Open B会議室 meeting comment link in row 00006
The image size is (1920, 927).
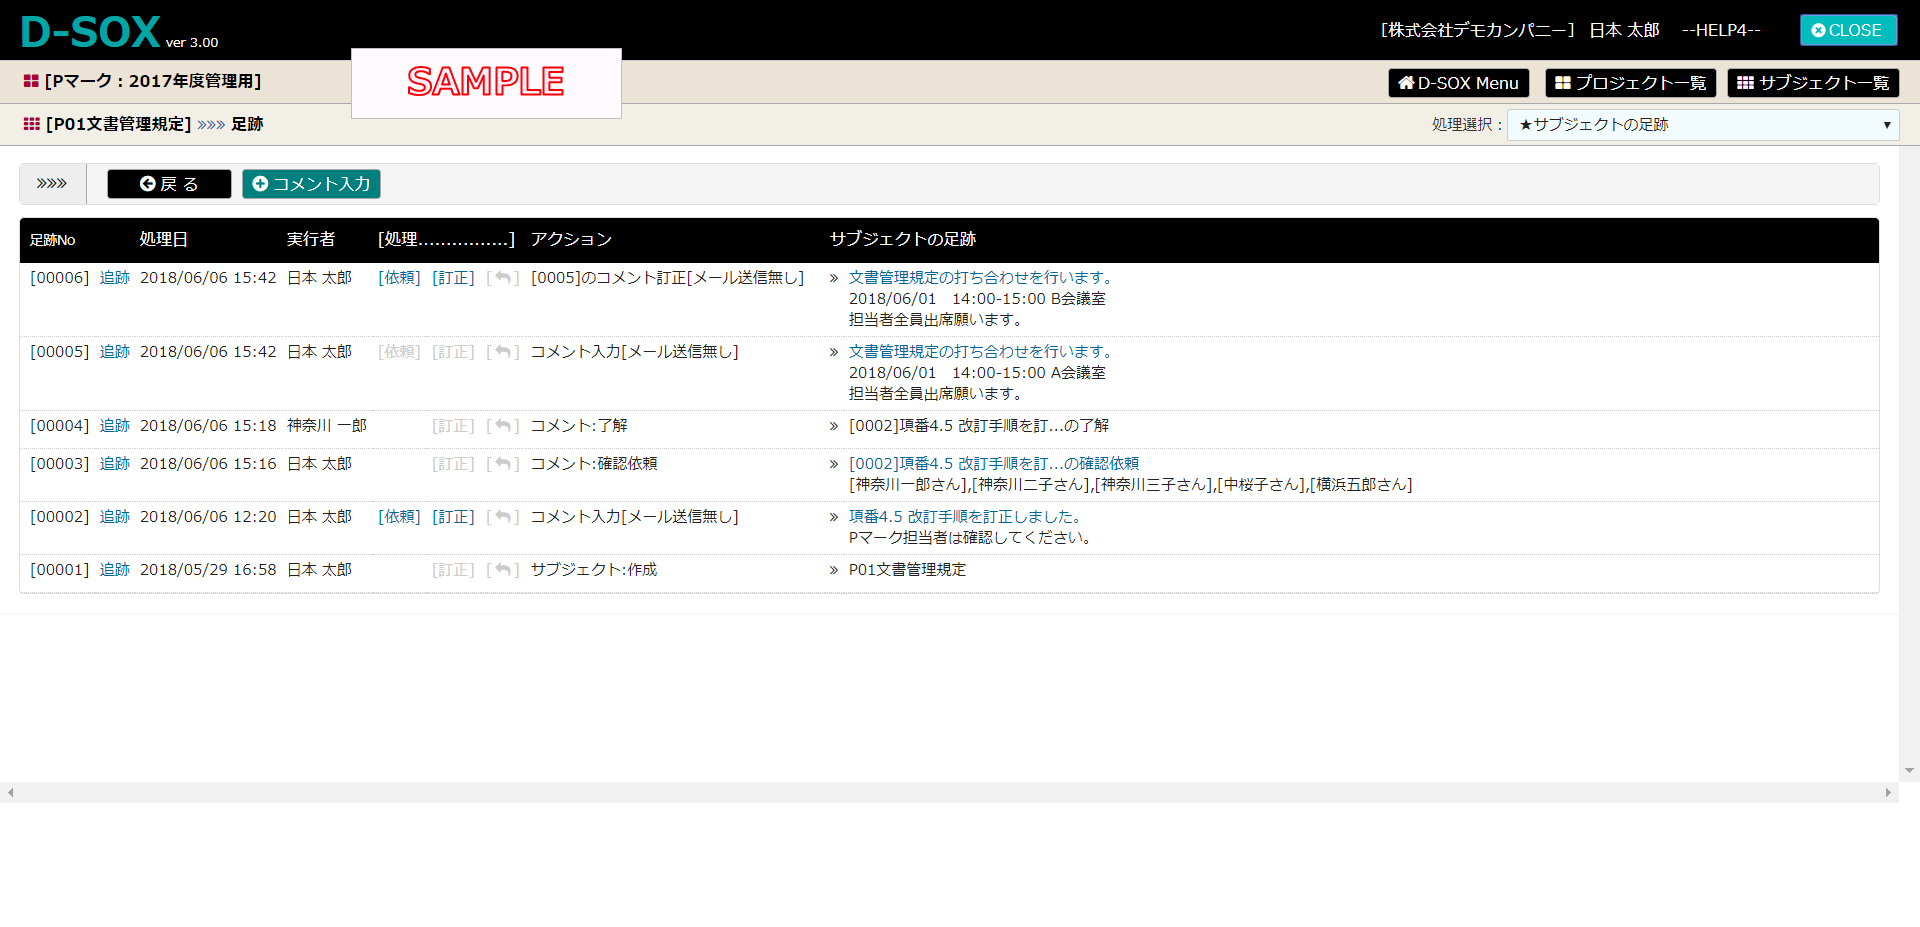(983, 278)
